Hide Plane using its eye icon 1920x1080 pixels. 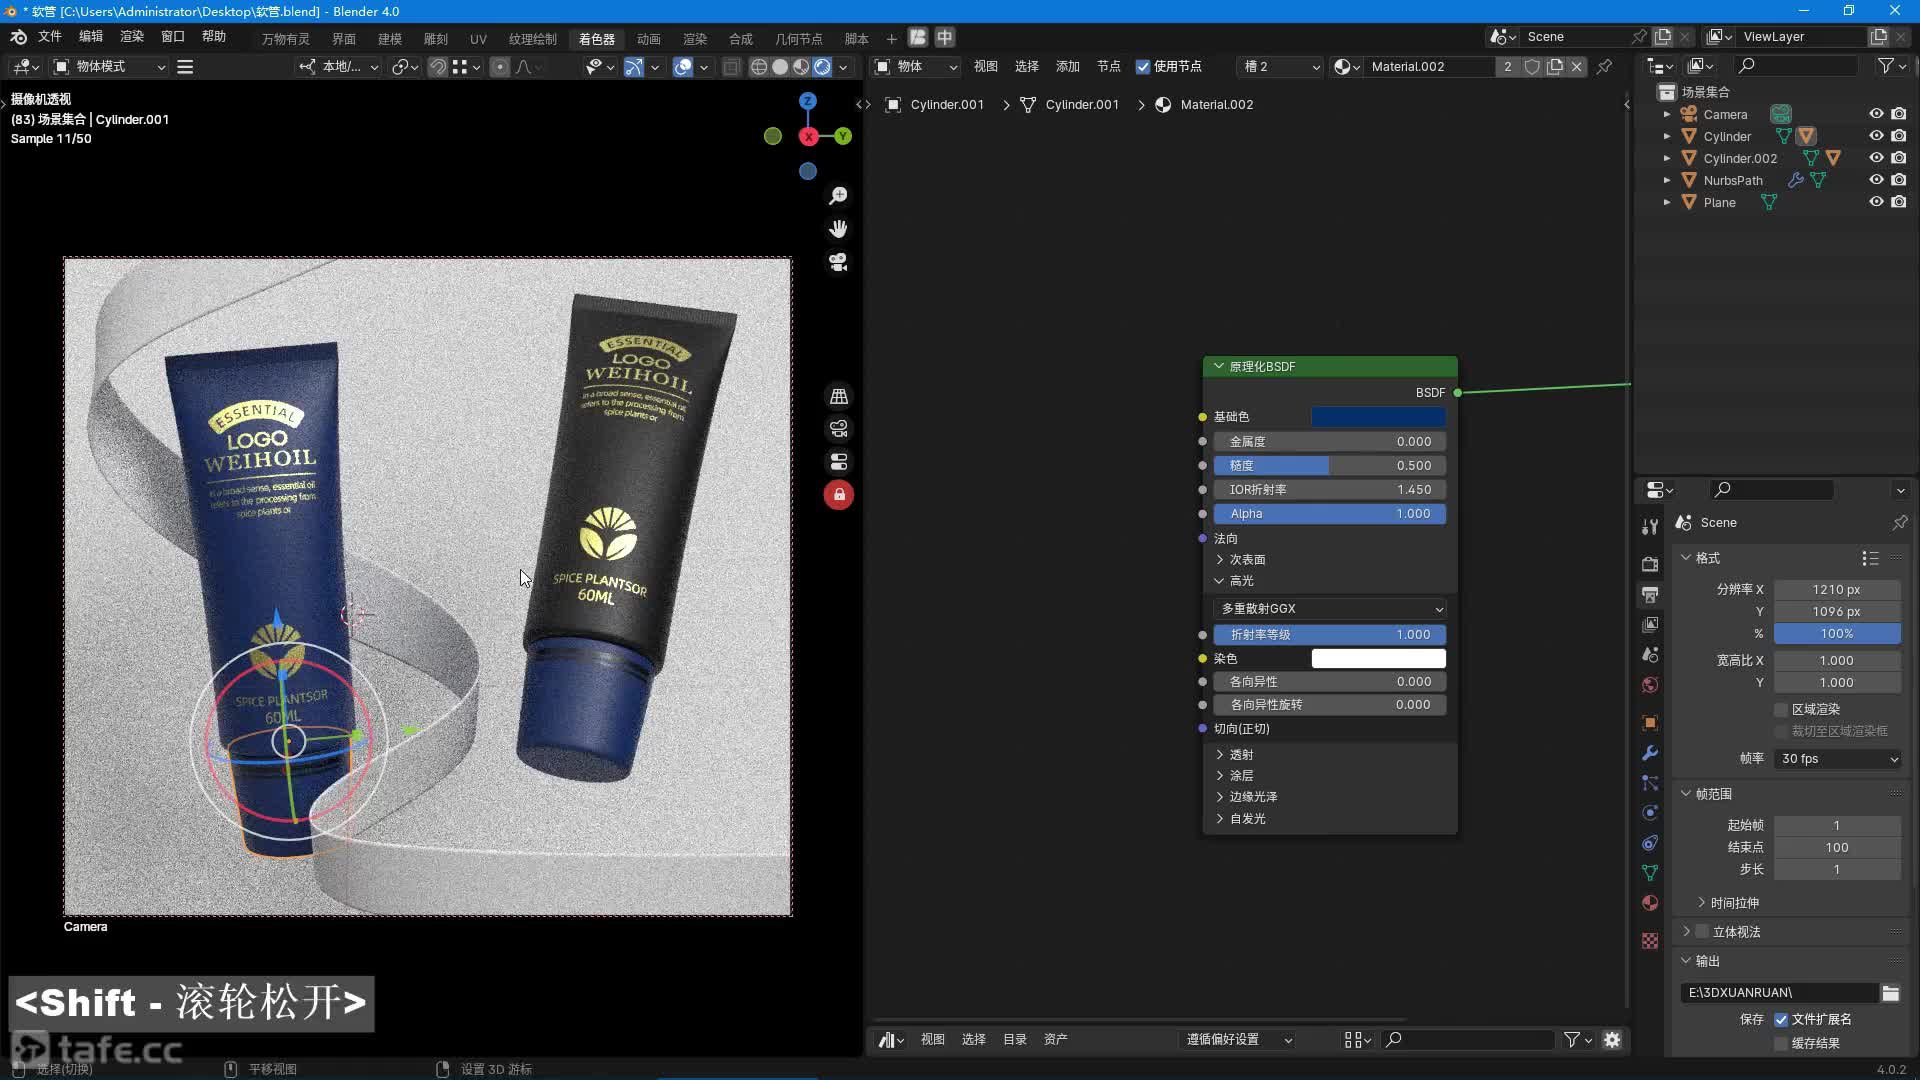(x=1876, y=202)
